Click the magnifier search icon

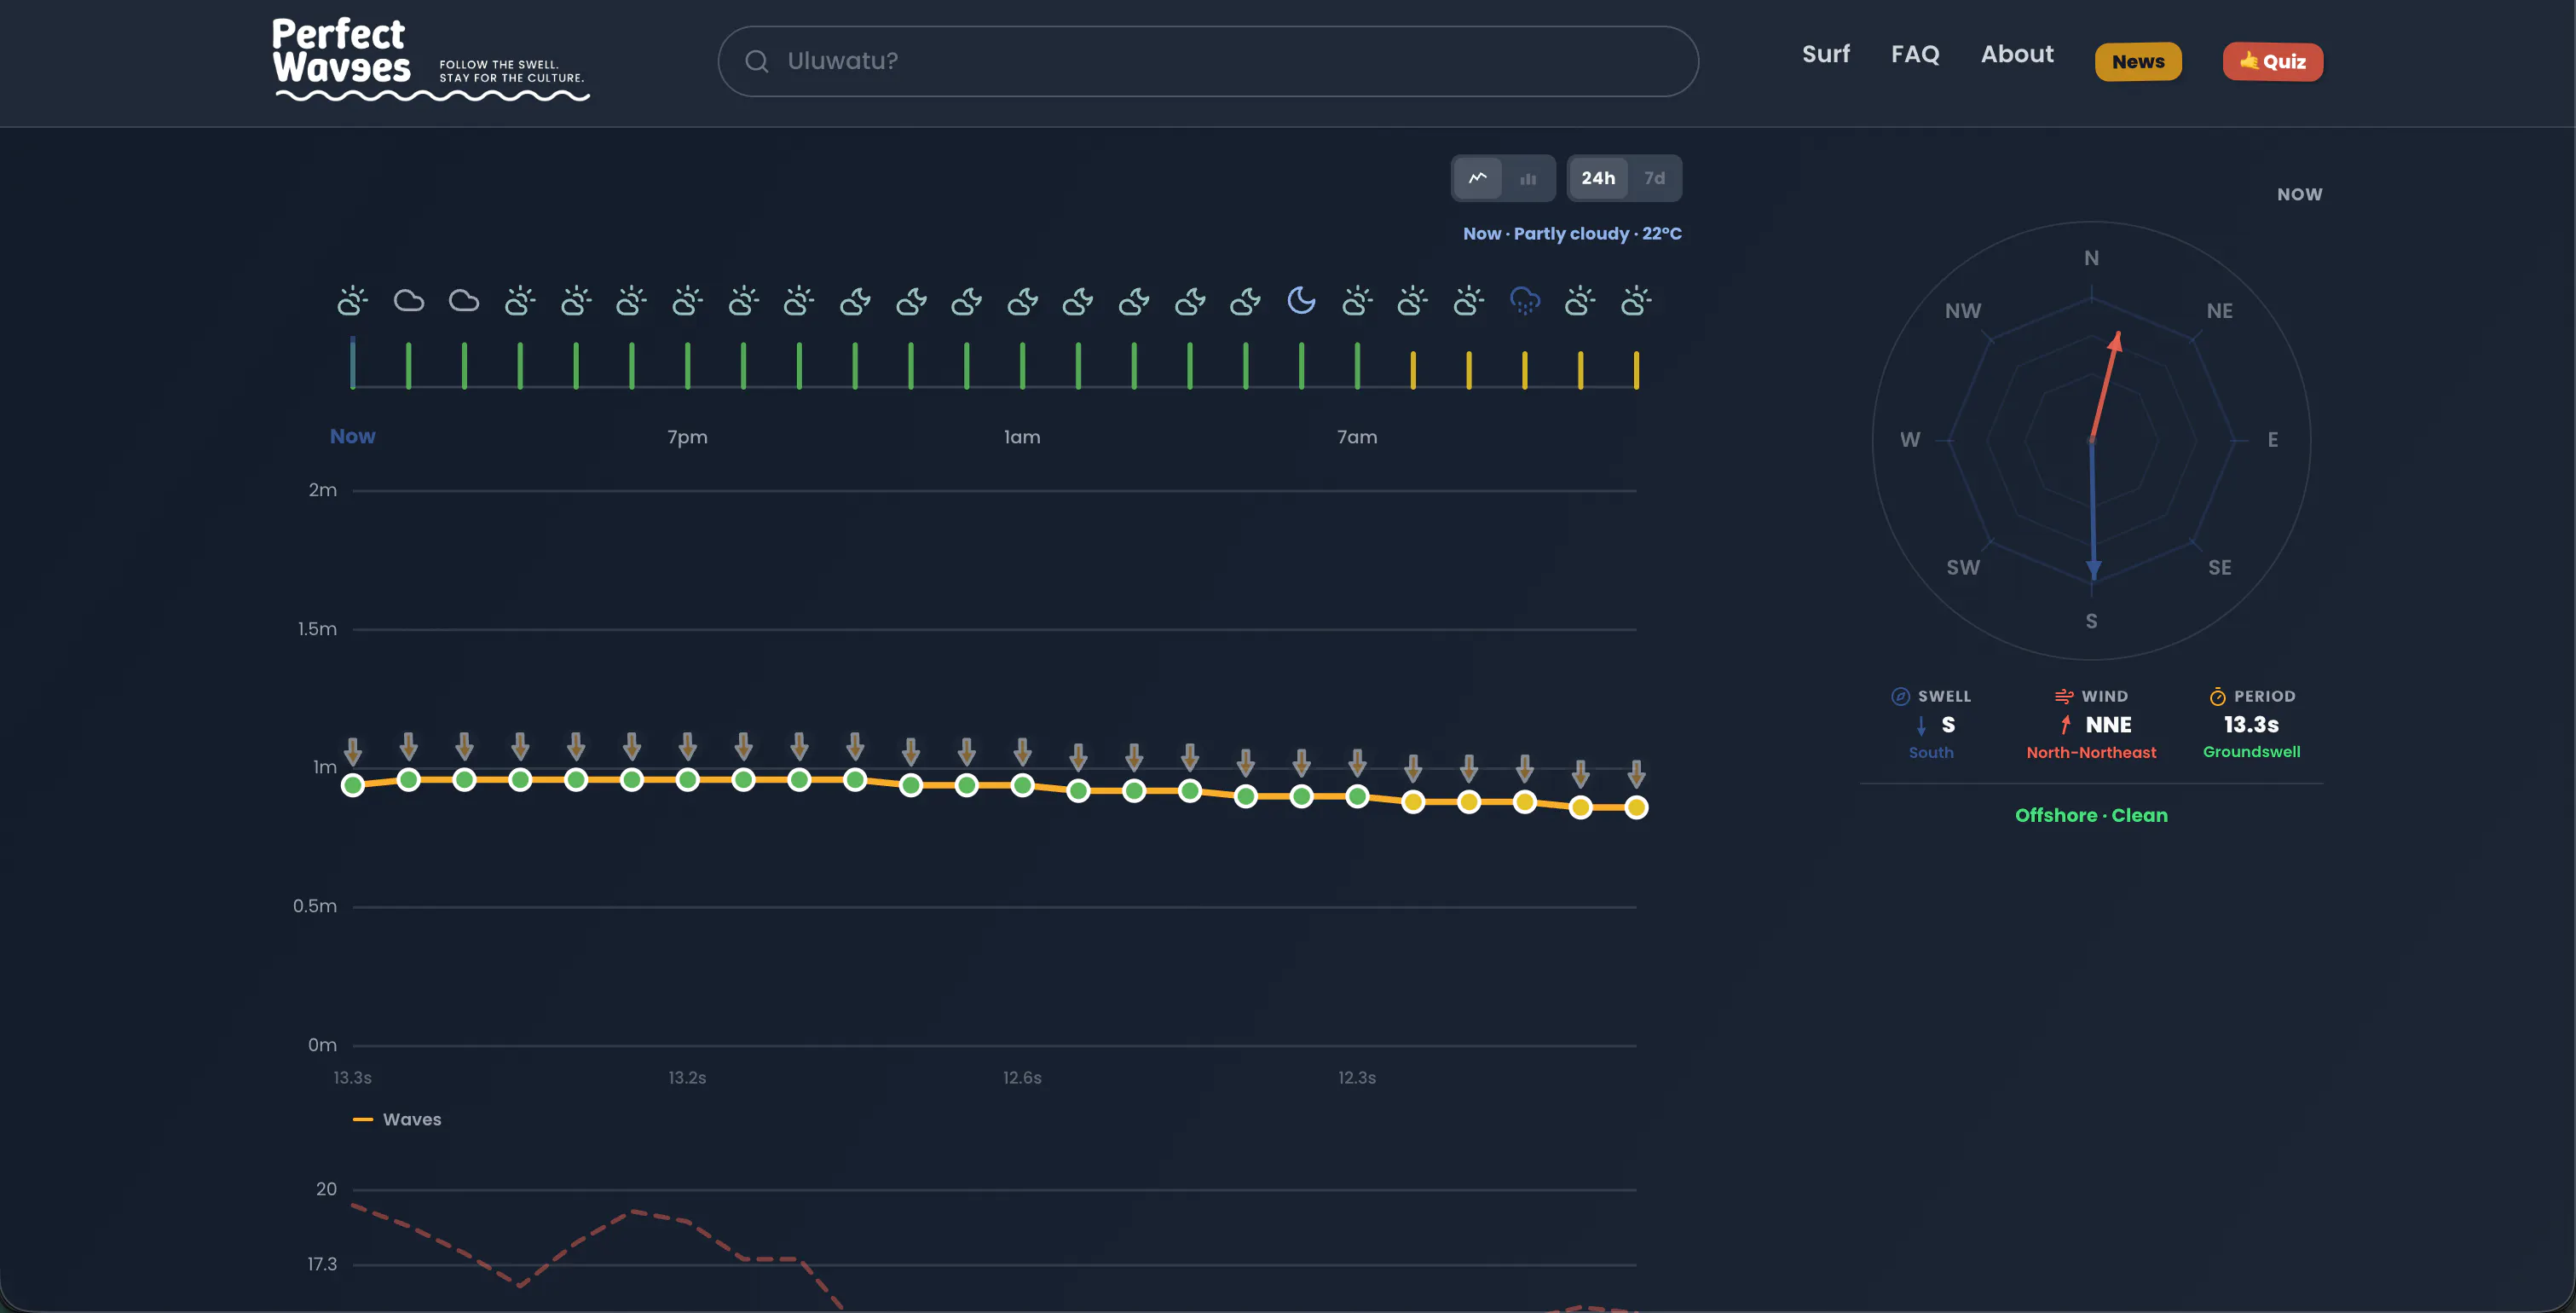click(757, 61)
